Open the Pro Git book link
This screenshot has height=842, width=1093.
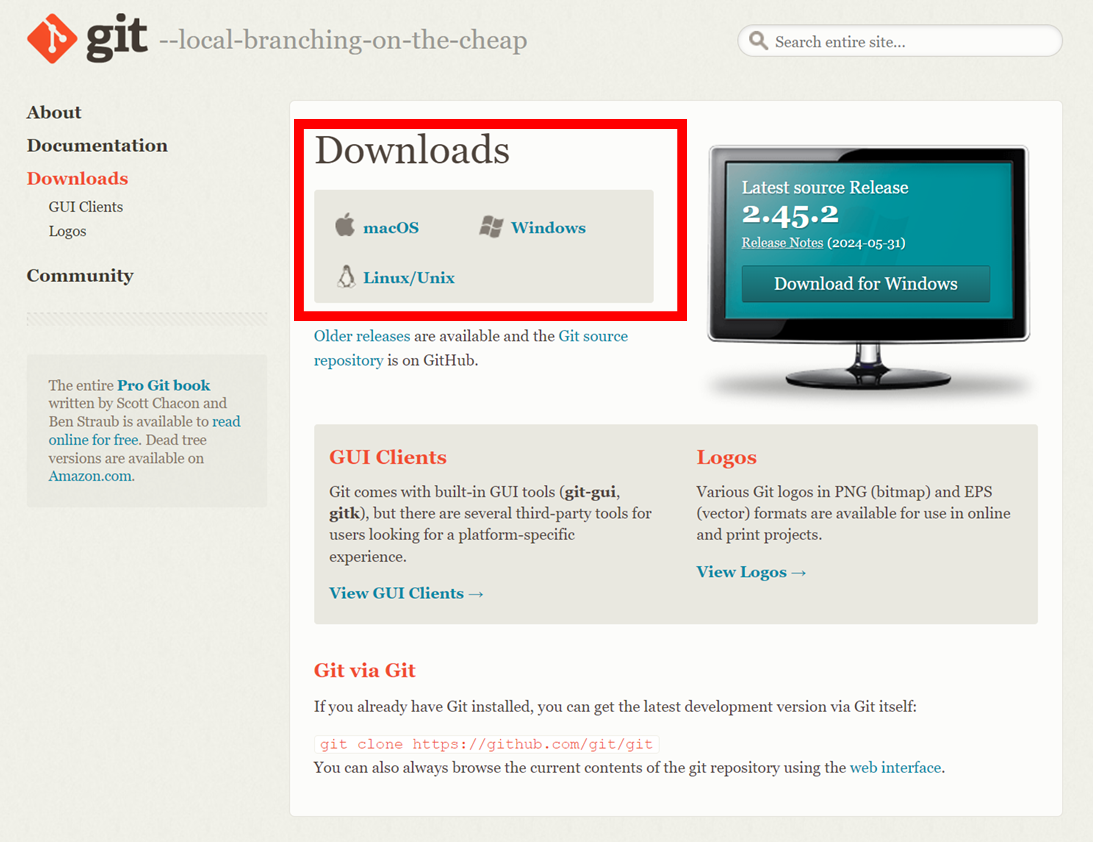click(x=164, y=385)
